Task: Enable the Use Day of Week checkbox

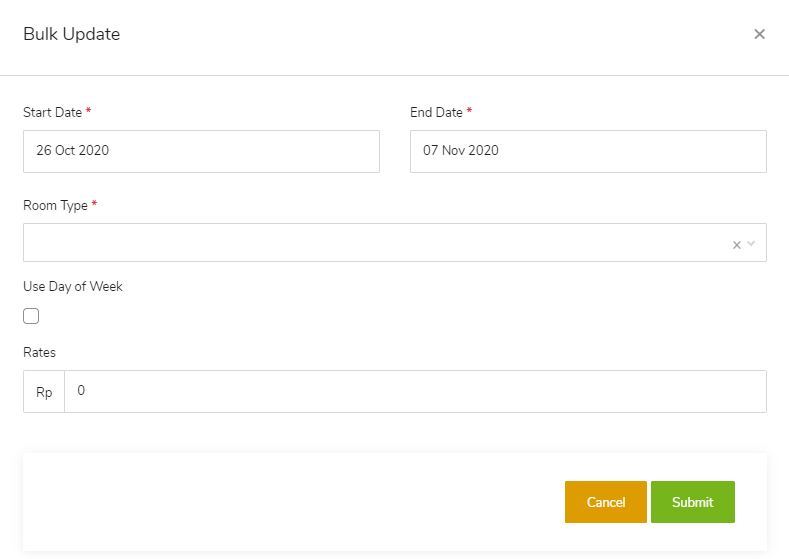Action: tap(31, 316)
